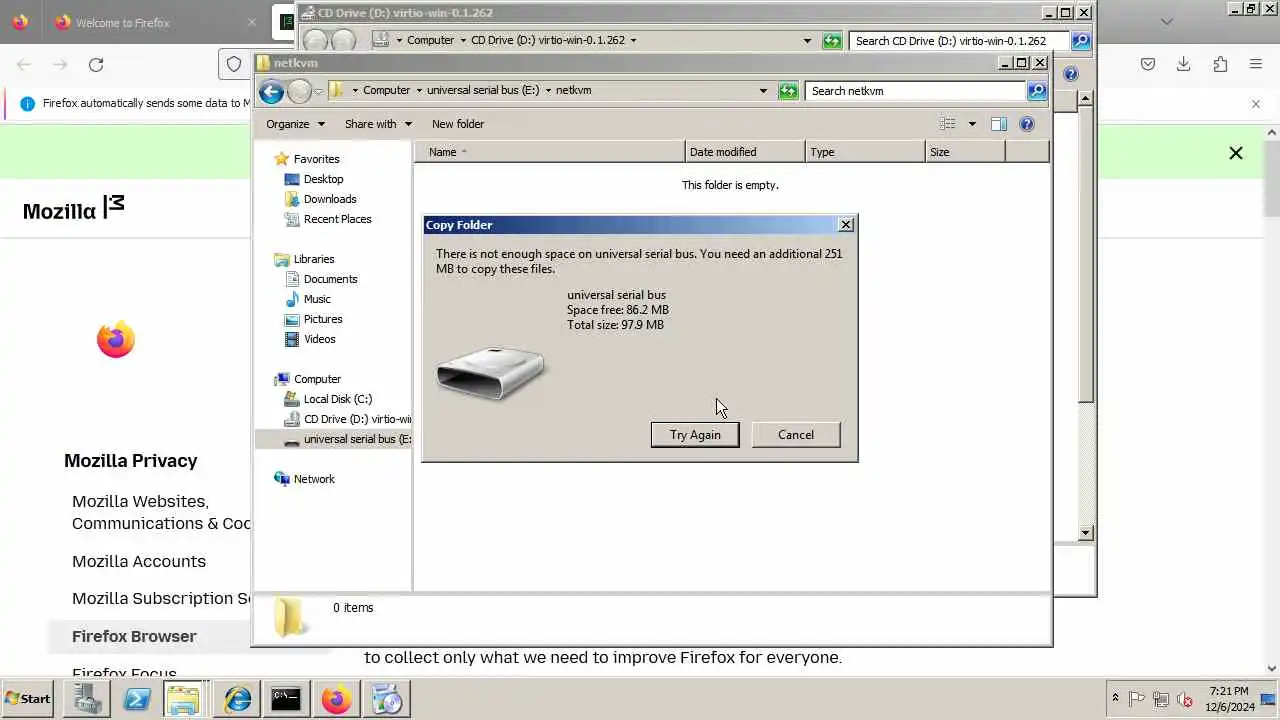Open Recent Places in the sidebar
The width and height of the screenshot is (1280, 720).
pyautogui.click(x=337, y=219)
